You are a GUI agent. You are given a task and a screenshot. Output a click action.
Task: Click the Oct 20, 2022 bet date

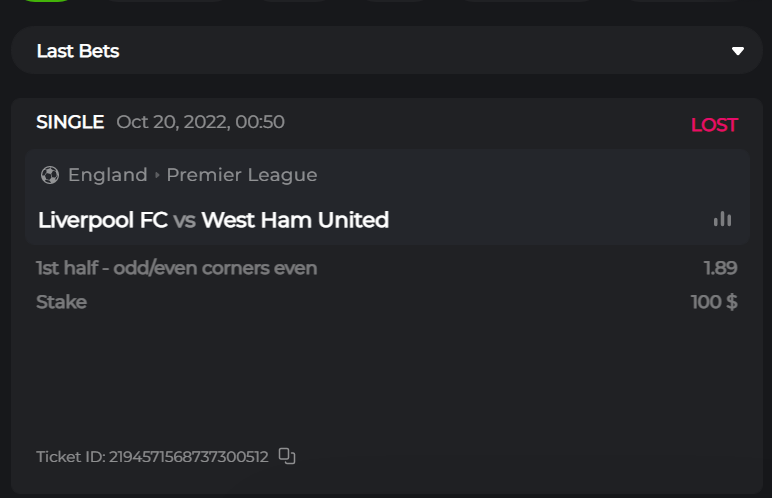(200, 122)
